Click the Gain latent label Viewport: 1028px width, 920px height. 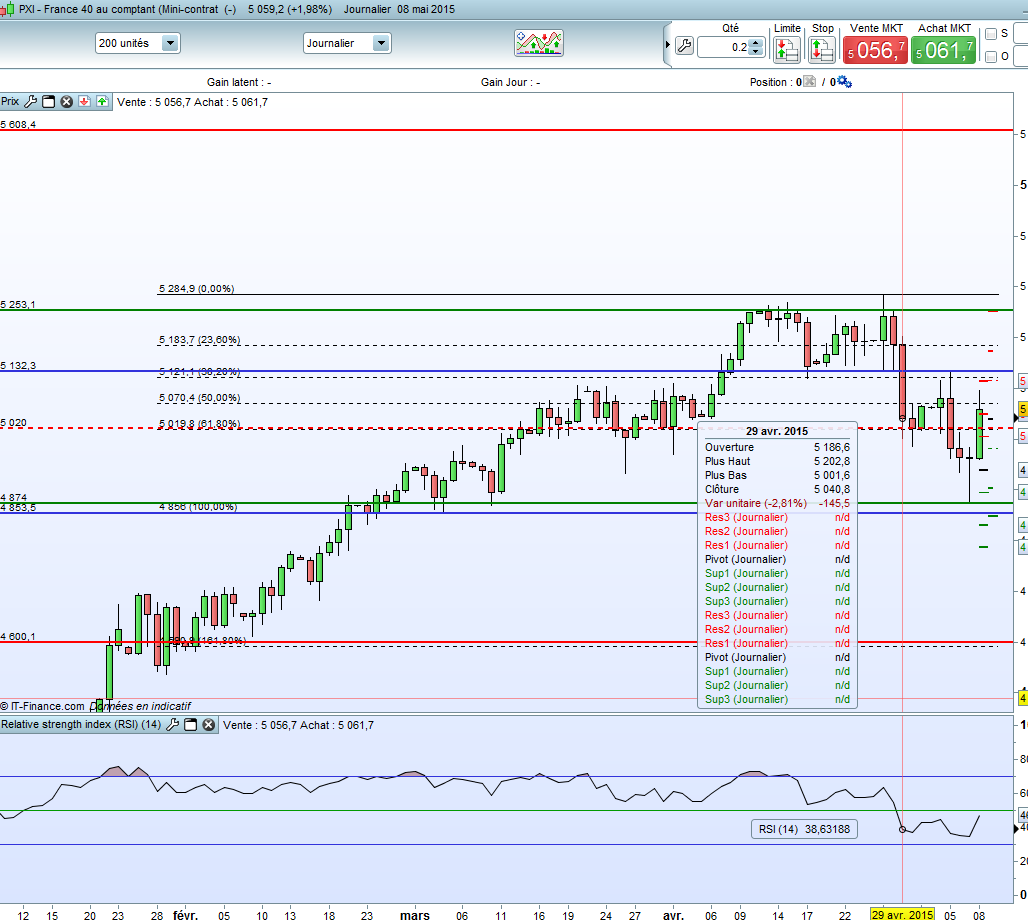point(239,82)
